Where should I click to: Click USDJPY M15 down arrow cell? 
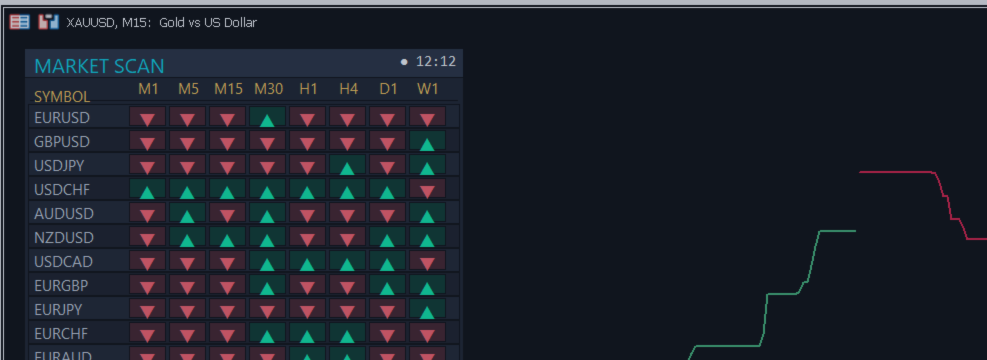click(227, 165)
